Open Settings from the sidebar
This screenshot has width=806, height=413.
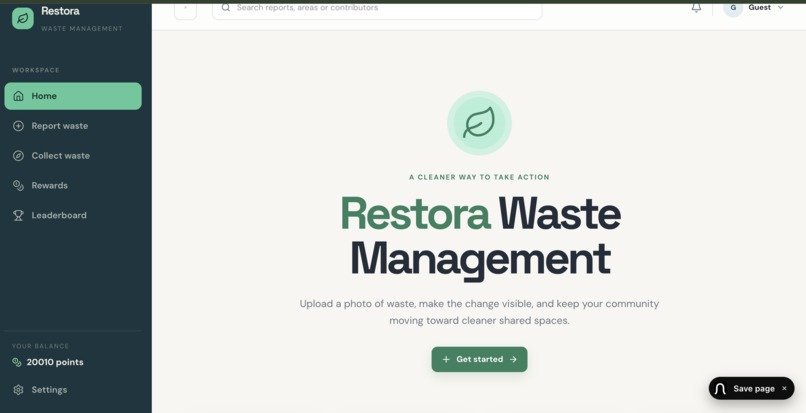tap(73, 390)
